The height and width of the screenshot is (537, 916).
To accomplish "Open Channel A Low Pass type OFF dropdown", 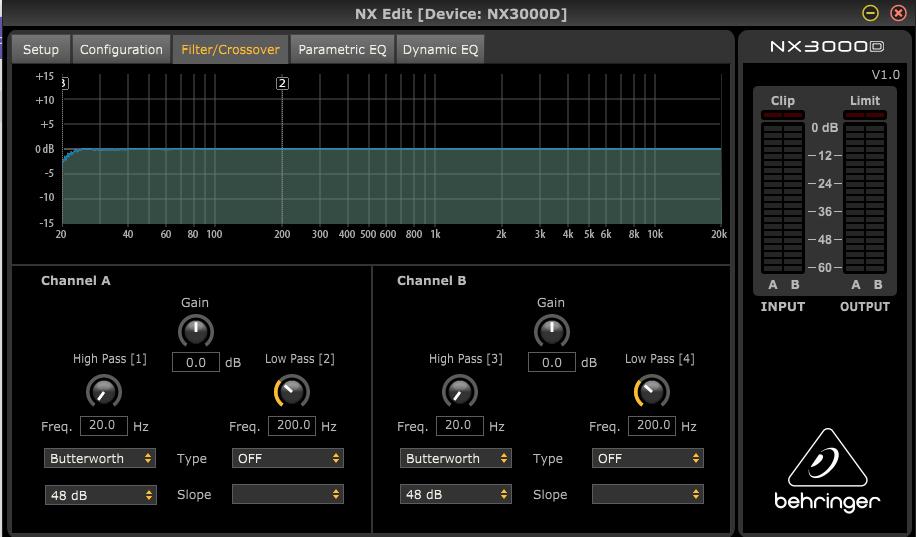I will point(288,458).
